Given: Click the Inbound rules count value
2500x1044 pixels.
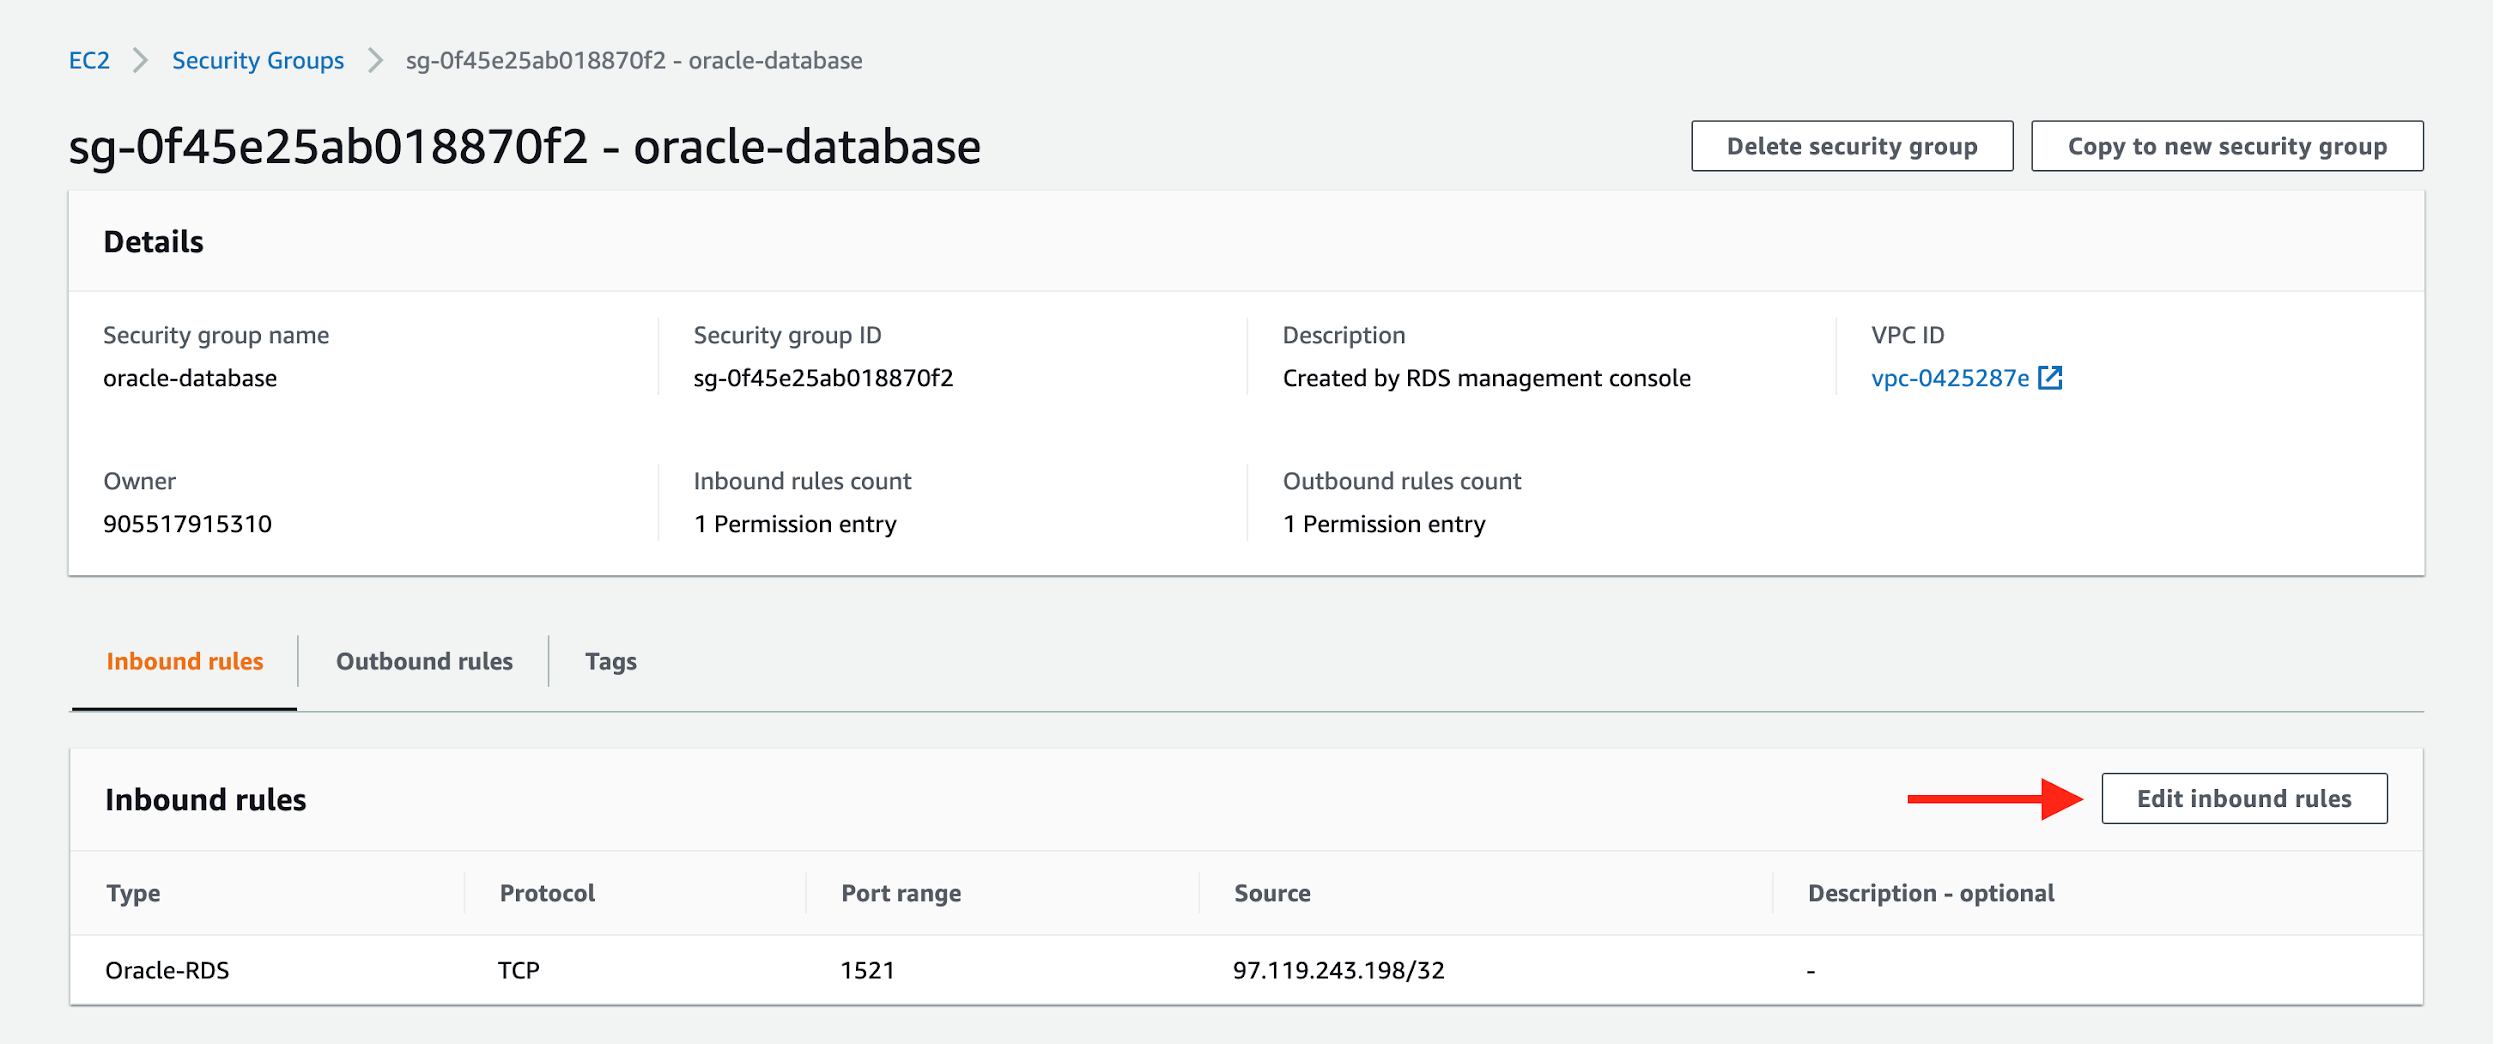Looking at the screenshot, I should (795, 522).
